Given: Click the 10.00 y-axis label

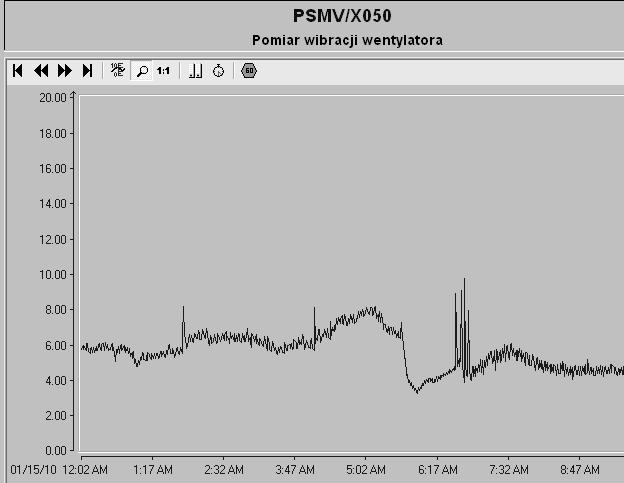Looking at the screenshot, I should click(53, 275).
